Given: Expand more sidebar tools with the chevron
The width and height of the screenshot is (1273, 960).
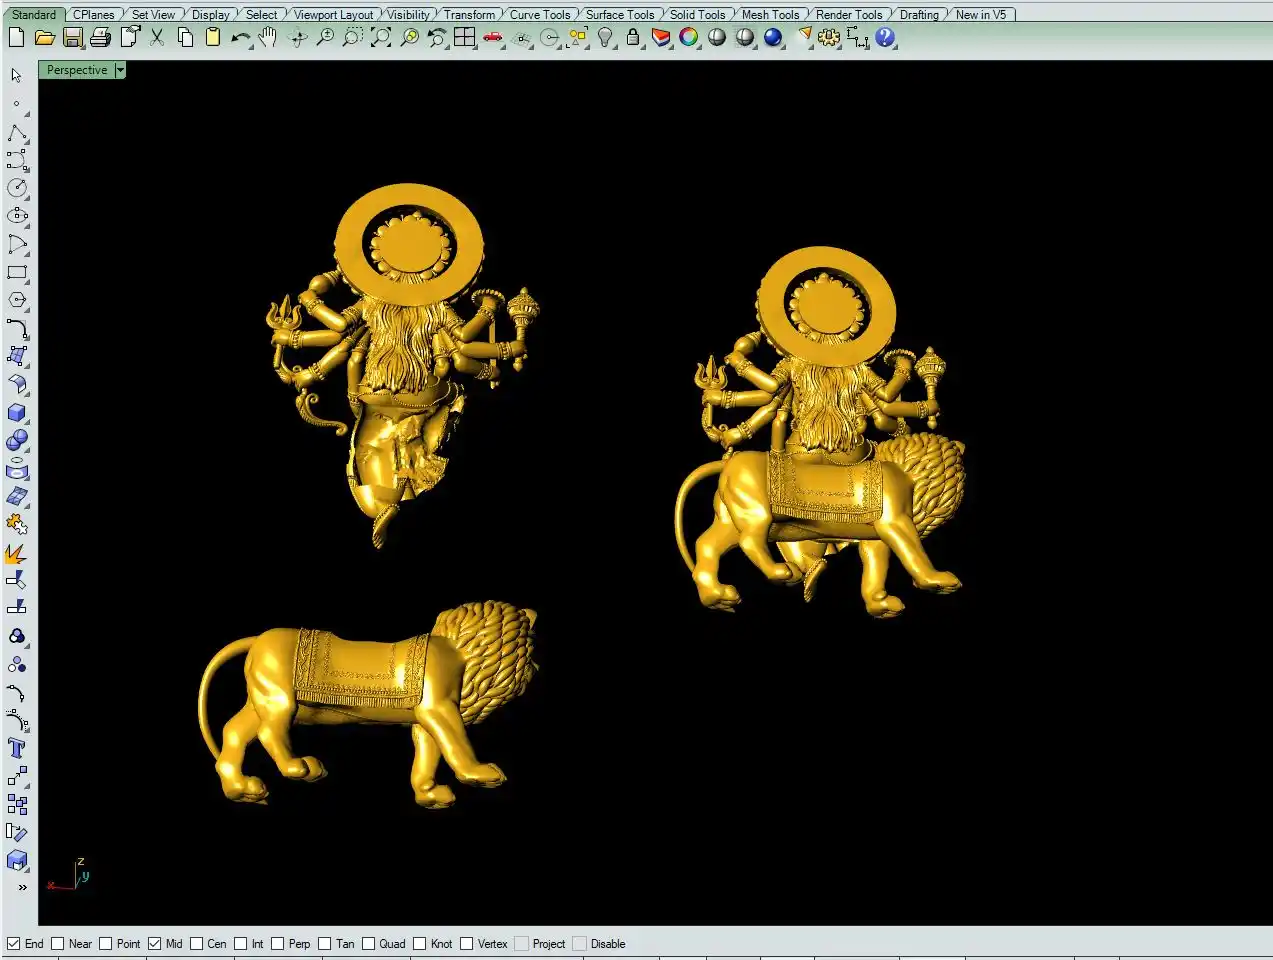Looking at the screenshot, I should point(22,887).
